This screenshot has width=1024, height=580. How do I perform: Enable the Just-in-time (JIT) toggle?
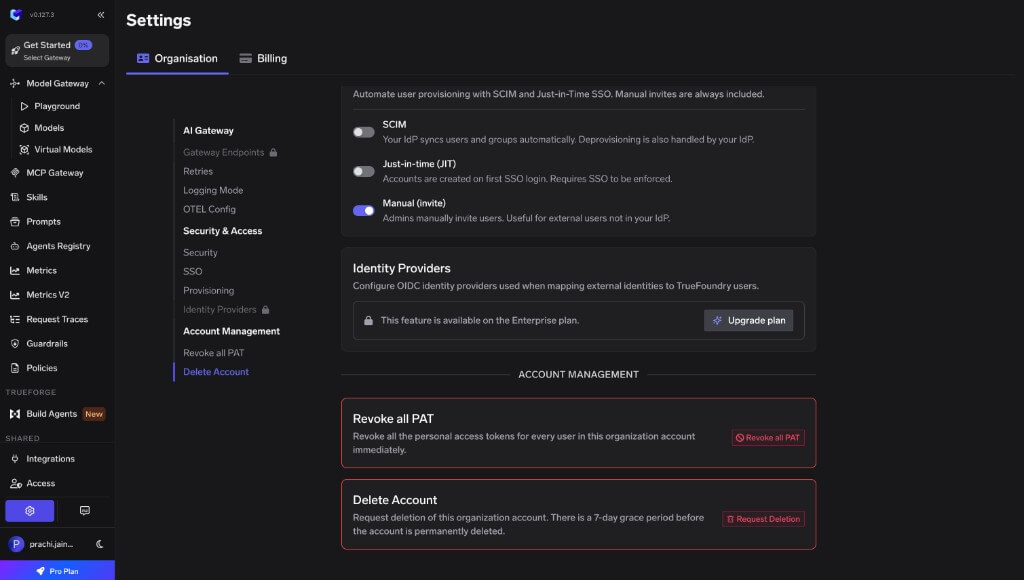[x=364, y=171]
